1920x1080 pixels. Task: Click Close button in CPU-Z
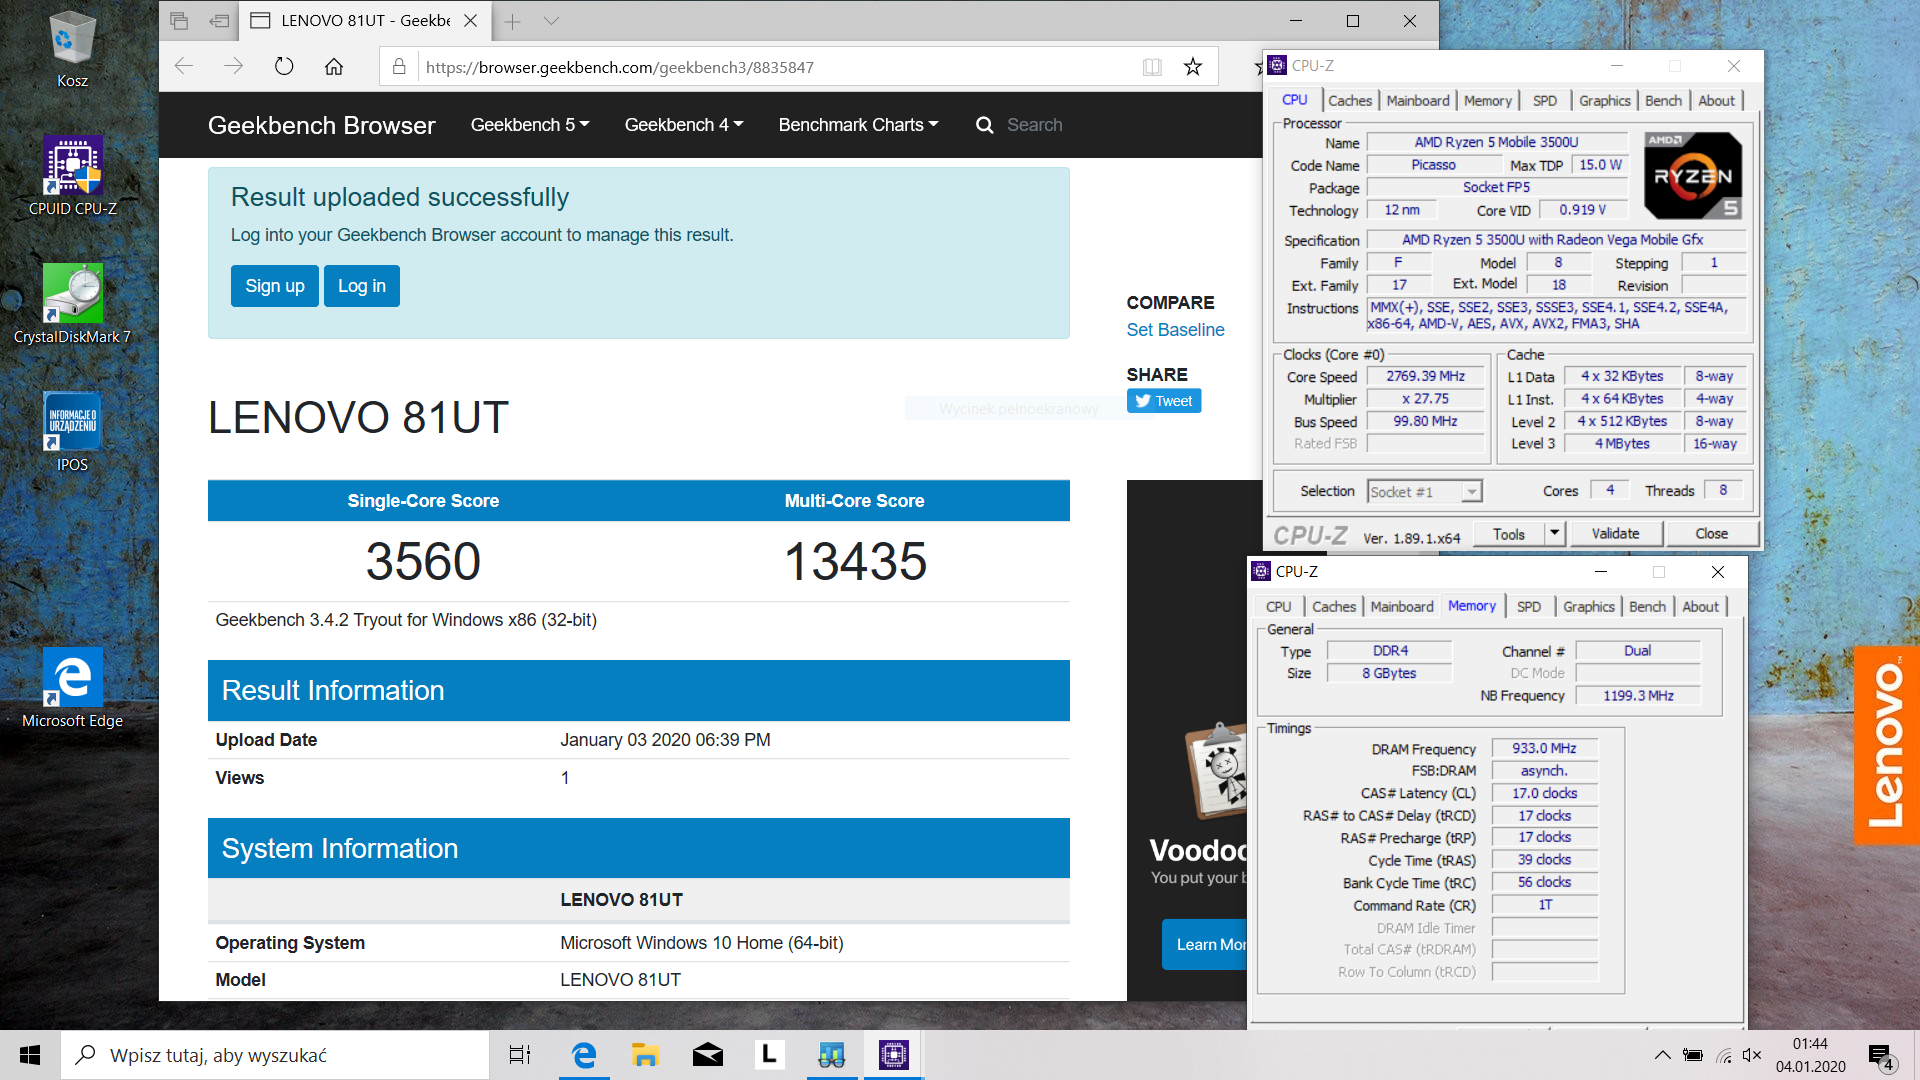click(1711, 534)
